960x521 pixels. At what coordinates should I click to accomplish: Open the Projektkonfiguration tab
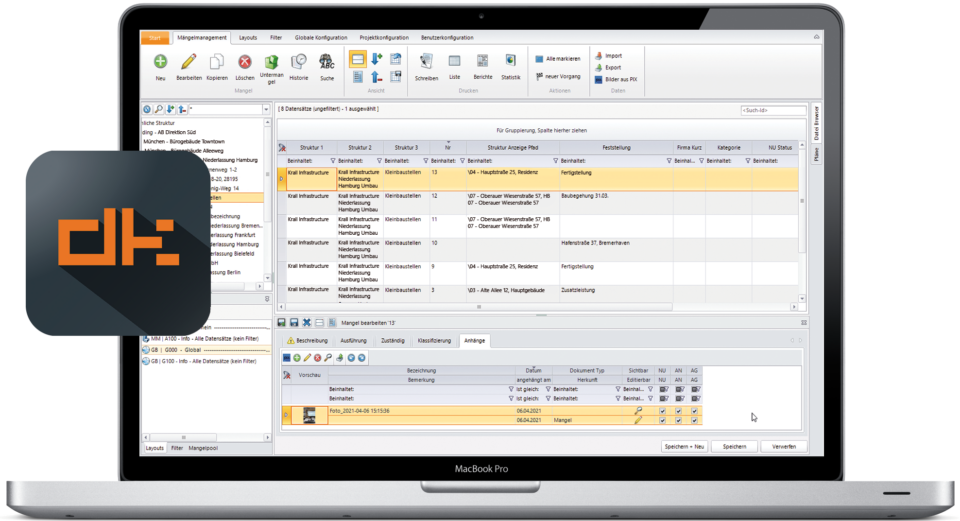tap(384, 38)
